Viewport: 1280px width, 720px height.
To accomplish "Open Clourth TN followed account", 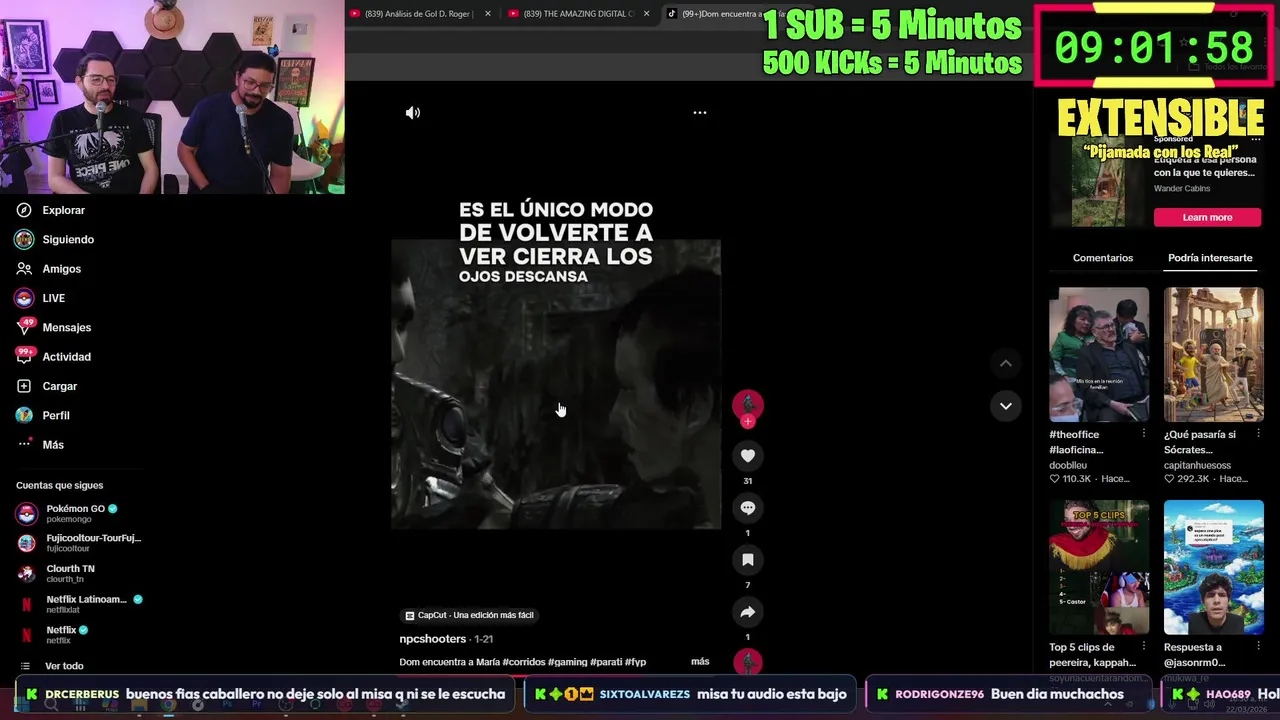I will click(x=56, y=574).
